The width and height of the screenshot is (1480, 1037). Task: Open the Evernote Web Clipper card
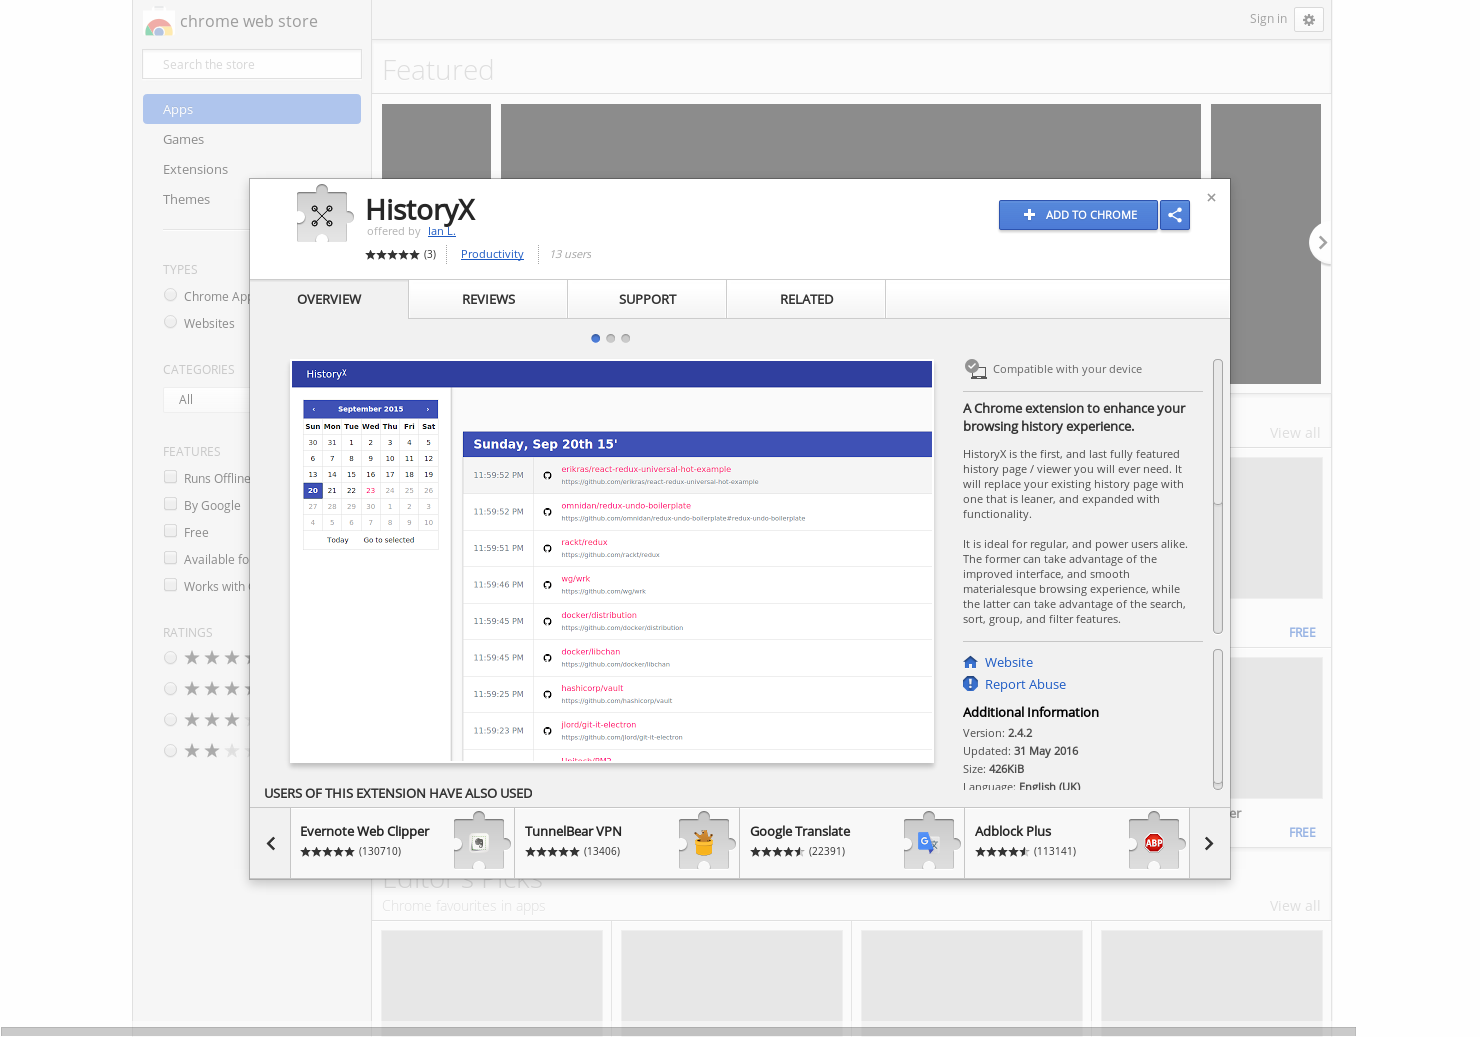(x=402, y=843)
